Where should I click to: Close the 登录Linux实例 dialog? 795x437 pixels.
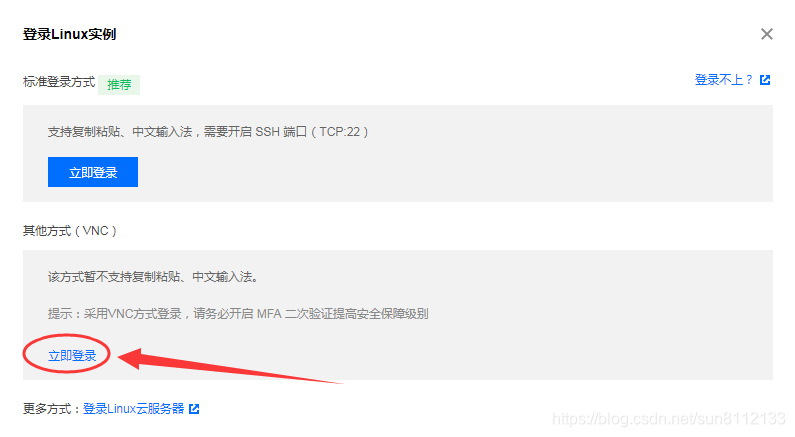767,34
